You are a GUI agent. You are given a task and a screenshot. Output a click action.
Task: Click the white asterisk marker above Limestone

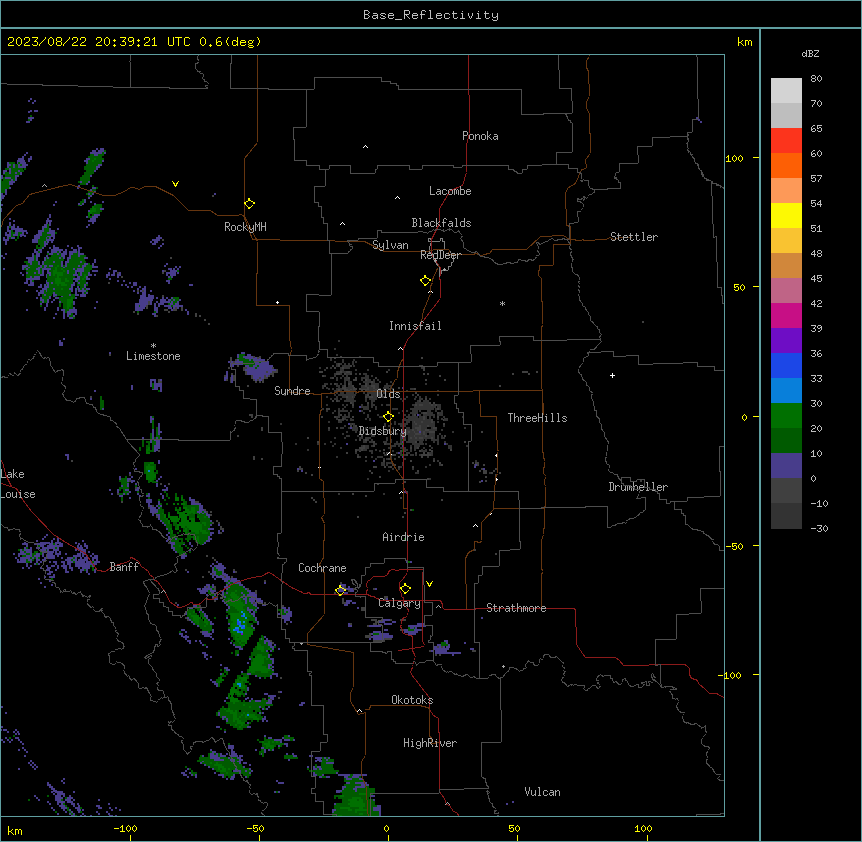[153, 346]
